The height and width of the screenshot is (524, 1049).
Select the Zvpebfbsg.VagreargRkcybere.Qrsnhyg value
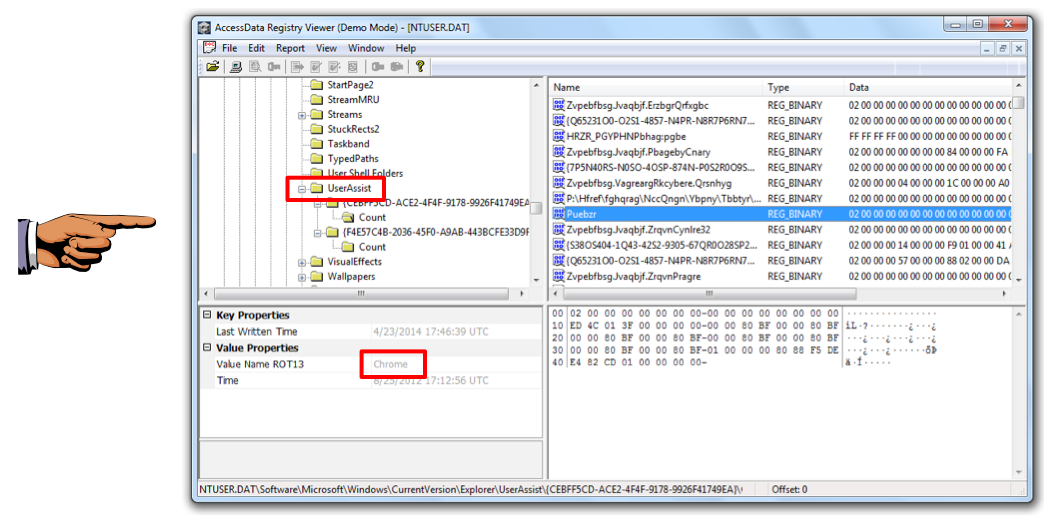pyautogui.click(x=649, y=183)
